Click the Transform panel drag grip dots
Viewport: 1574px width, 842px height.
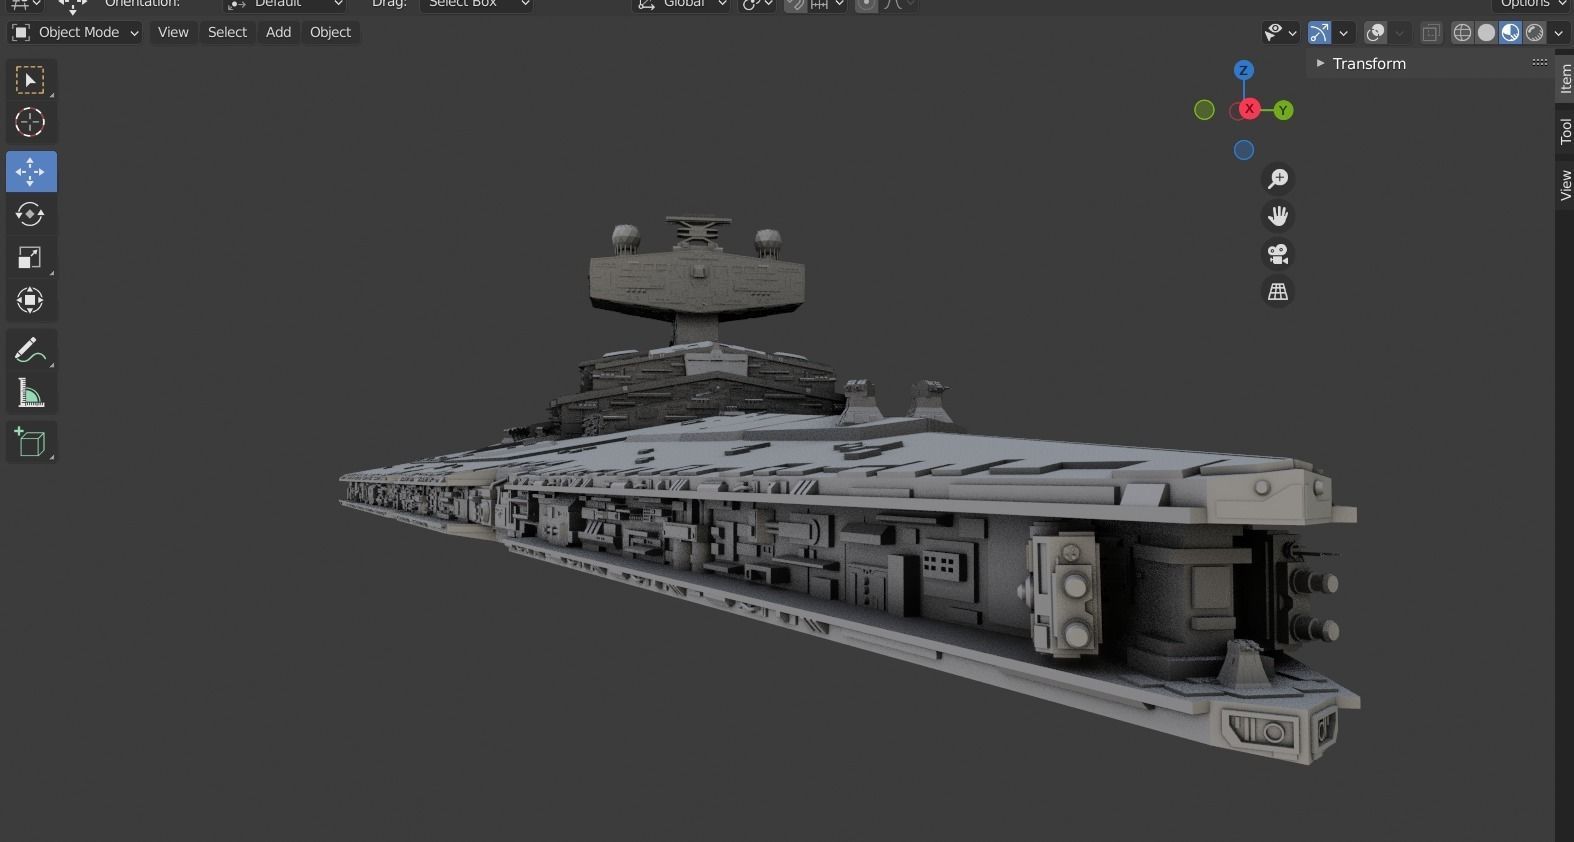tap(1540, 62)
